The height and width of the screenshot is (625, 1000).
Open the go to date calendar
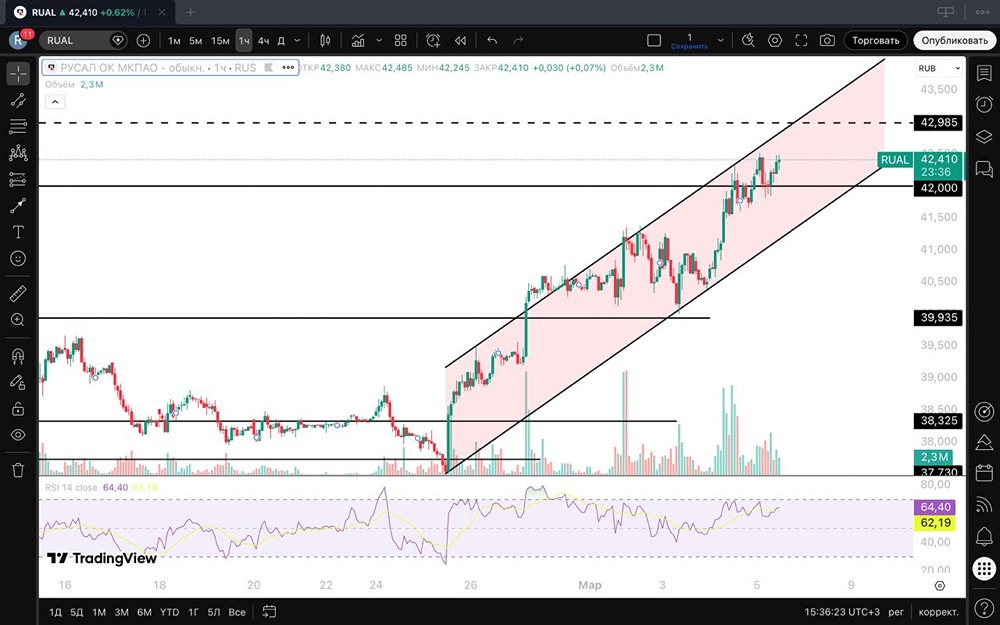pos(269,612)
